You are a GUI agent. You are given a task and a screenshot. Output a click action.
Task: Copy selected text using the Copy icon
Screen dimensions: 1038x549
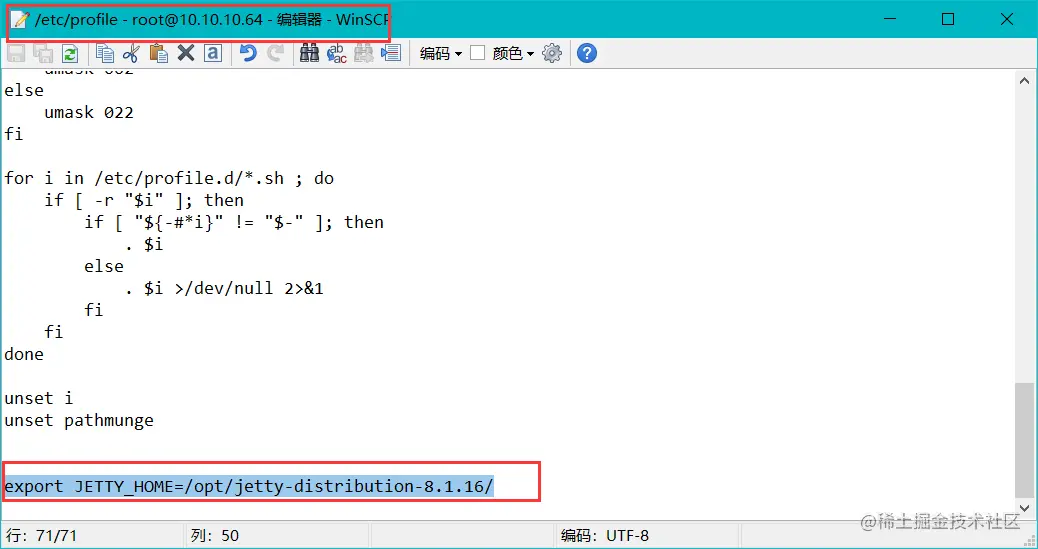point(105,53)
